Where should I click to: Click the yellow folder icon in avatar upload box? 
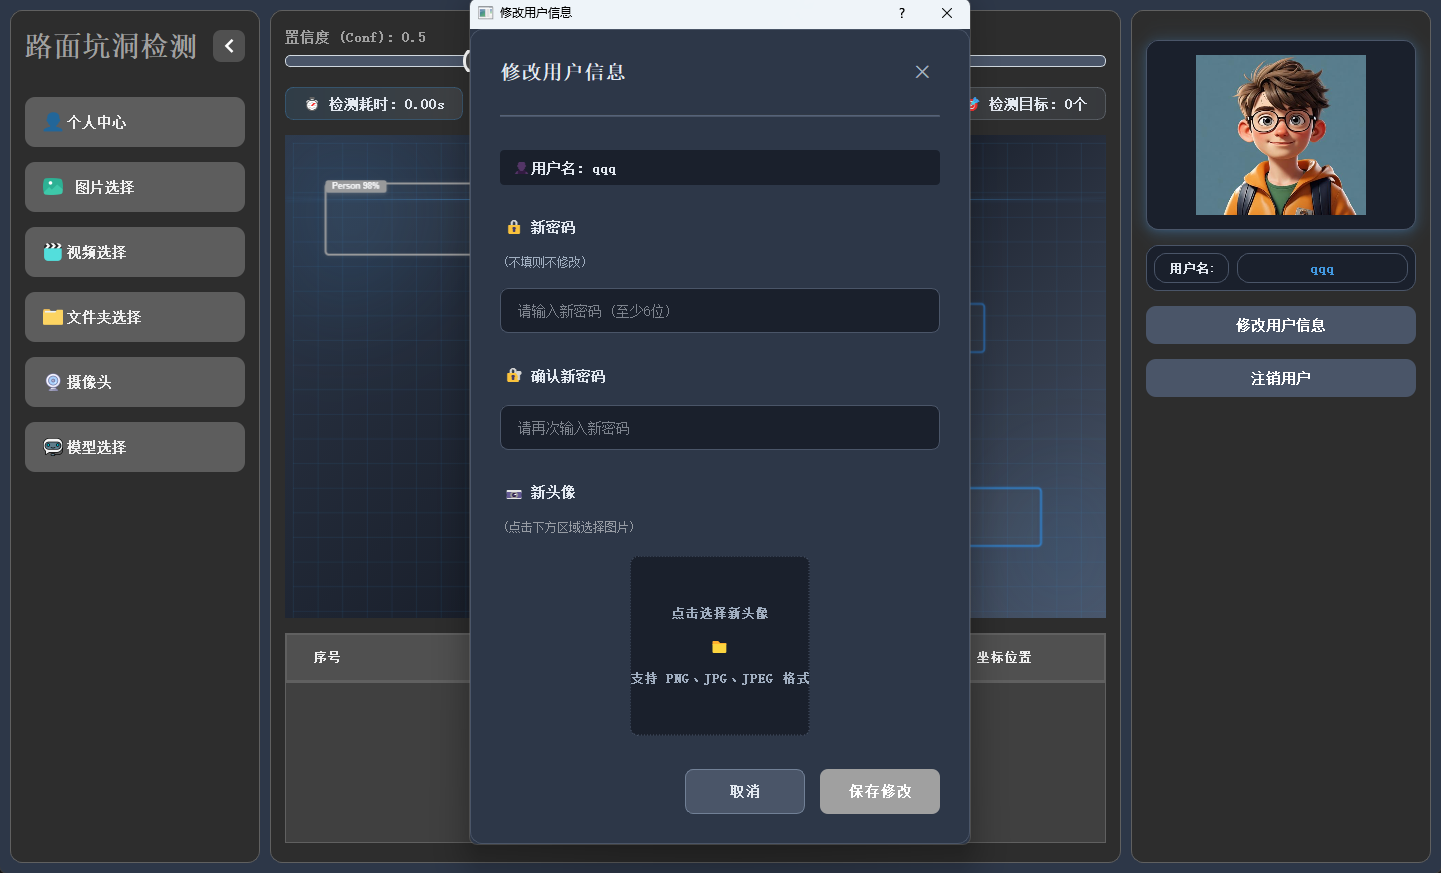[719, 647]
